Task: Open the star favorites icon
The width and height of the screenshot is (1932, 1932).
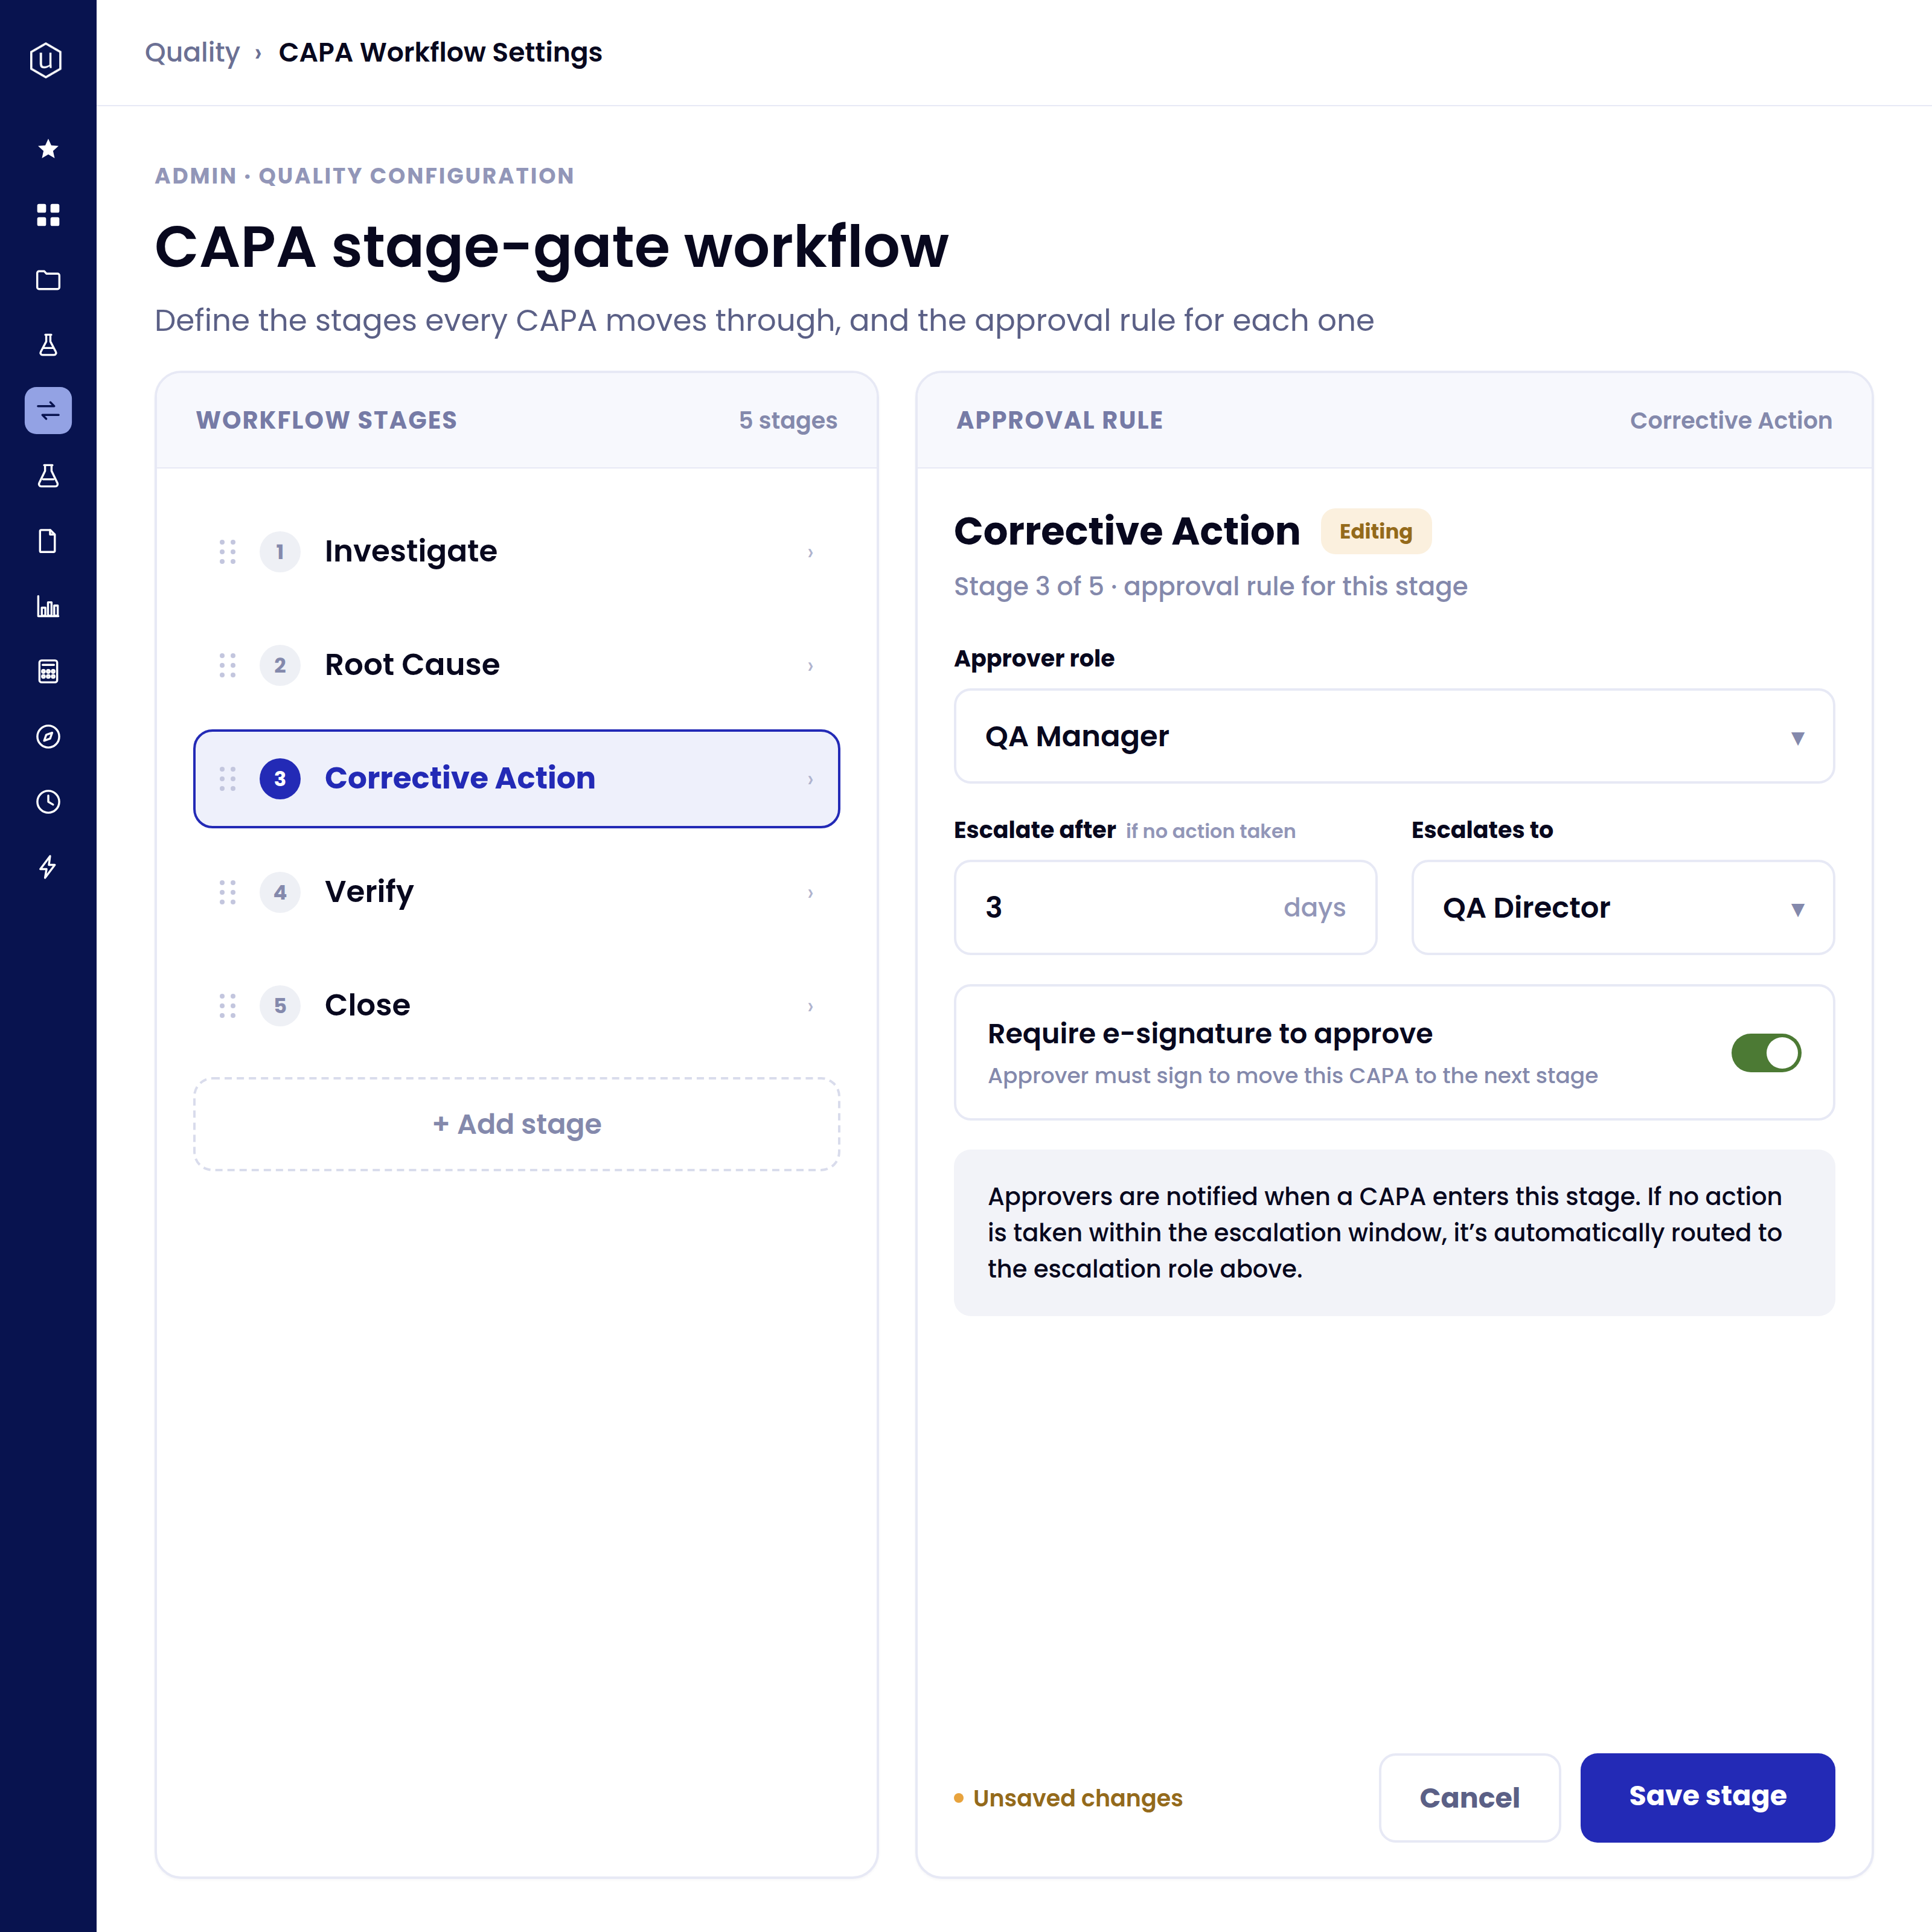Action: click(47, 149)
